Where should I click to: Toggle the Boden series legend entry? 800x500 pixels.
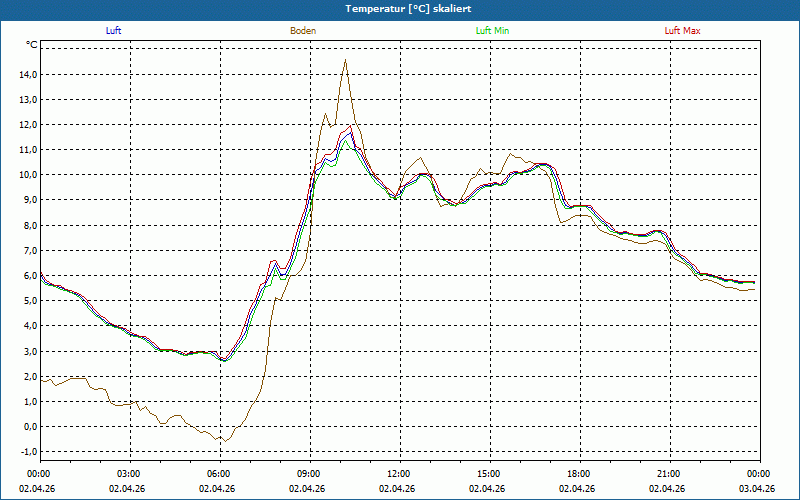[303, 31]
